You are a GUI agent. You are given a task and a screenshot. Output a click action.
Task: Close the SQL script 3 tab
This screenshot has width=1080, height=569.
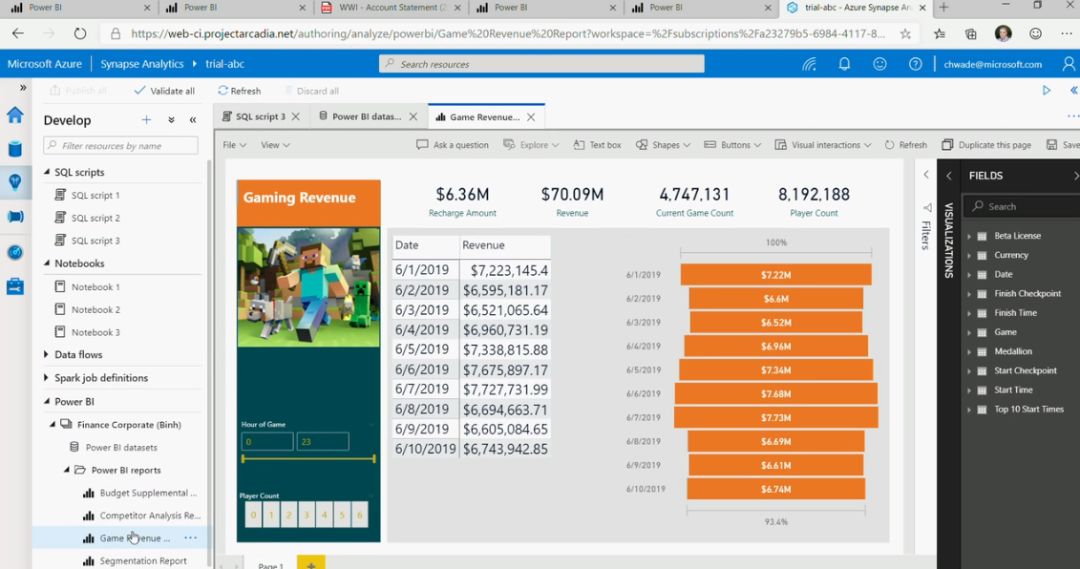point(295,117)
